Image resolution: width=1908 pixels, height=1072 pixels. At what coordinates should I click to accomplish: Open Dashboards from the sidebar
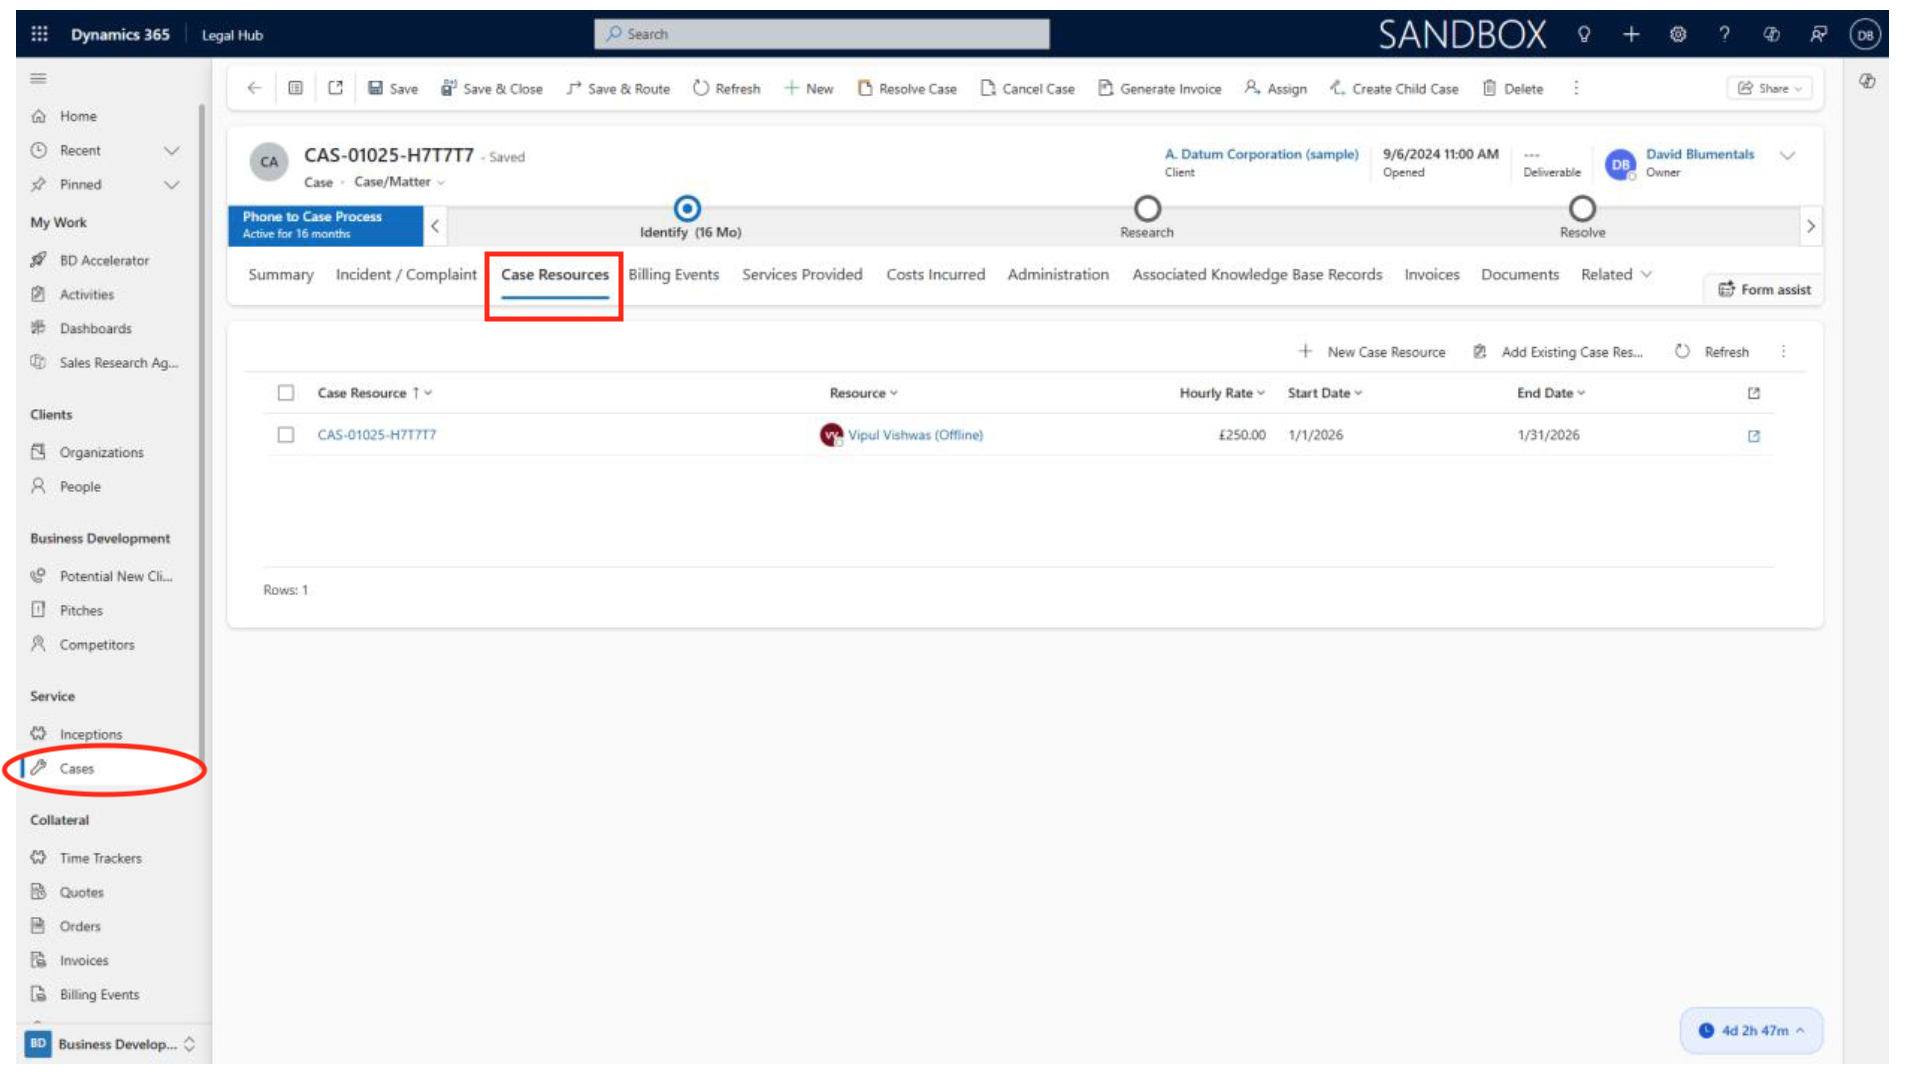pyautogui.click(x=95, y=328)
